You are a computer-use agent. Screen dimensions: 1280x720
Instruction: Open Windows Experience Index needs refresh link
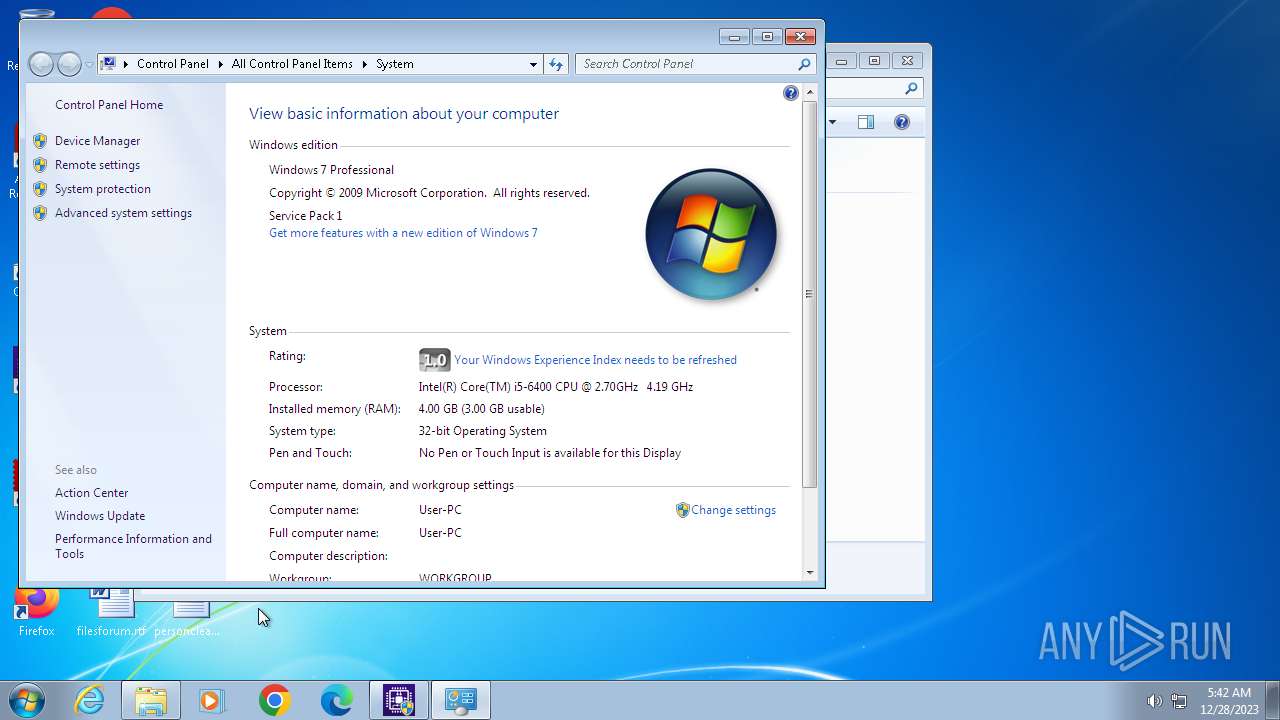pyautogui.click(x=595, y=360)
